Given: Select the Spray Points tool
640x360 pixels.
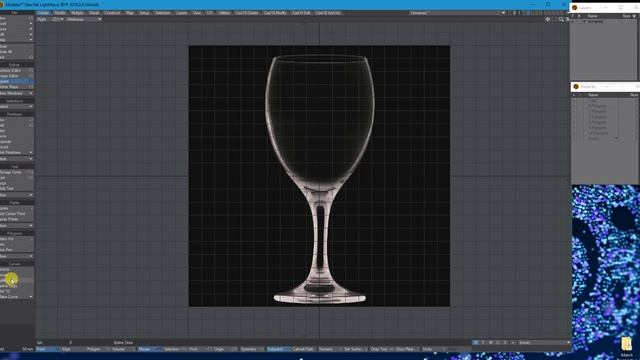Looking at the screenshot, I should (16, 219).
